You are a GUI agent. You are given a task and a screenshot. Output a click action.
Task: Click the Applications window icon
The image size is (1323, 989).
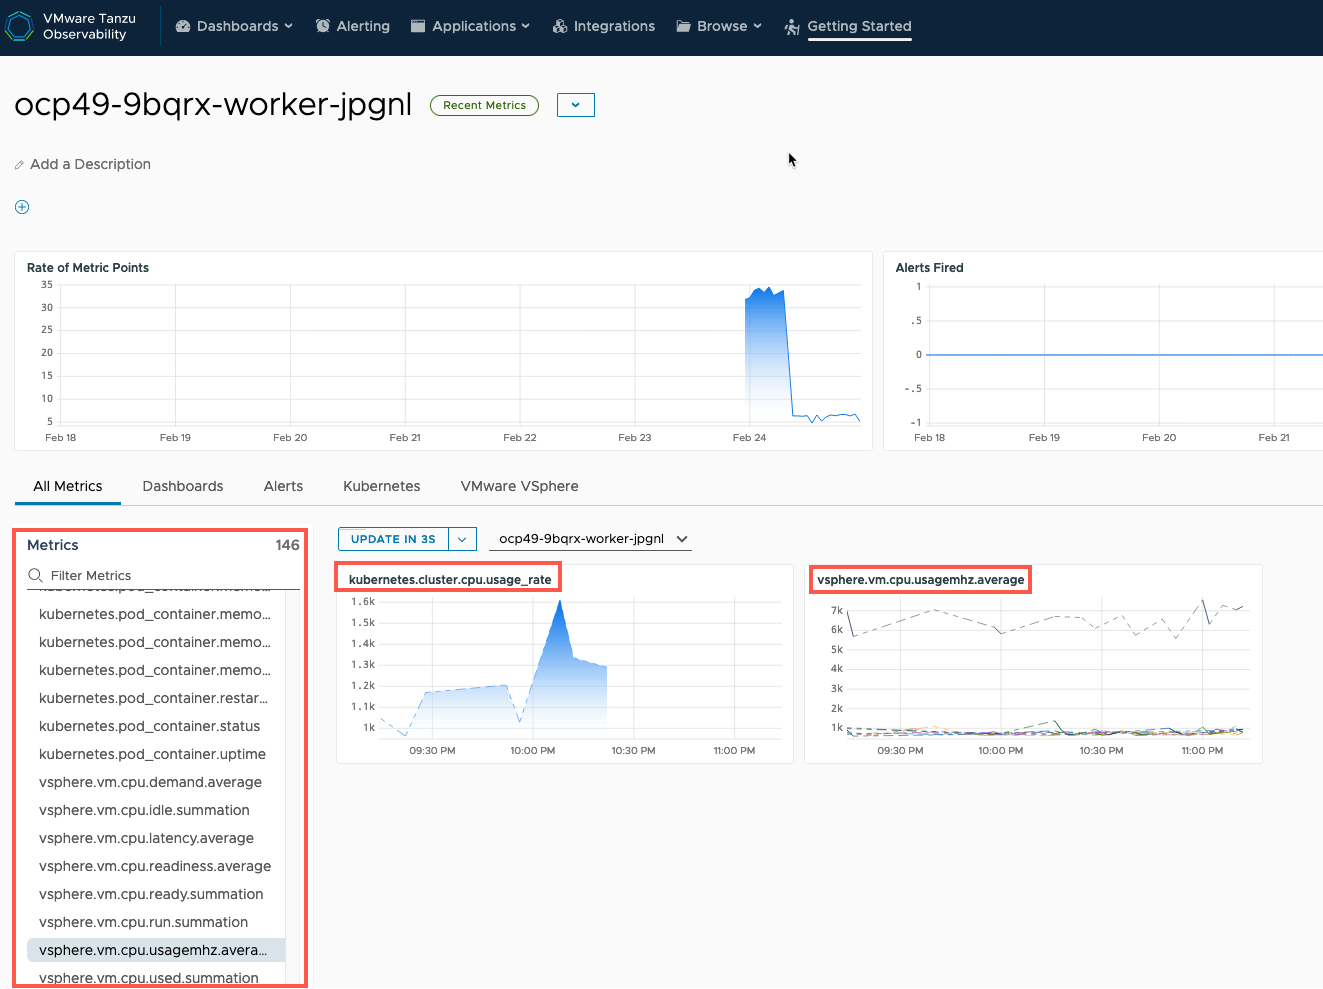tap(418, 26)
